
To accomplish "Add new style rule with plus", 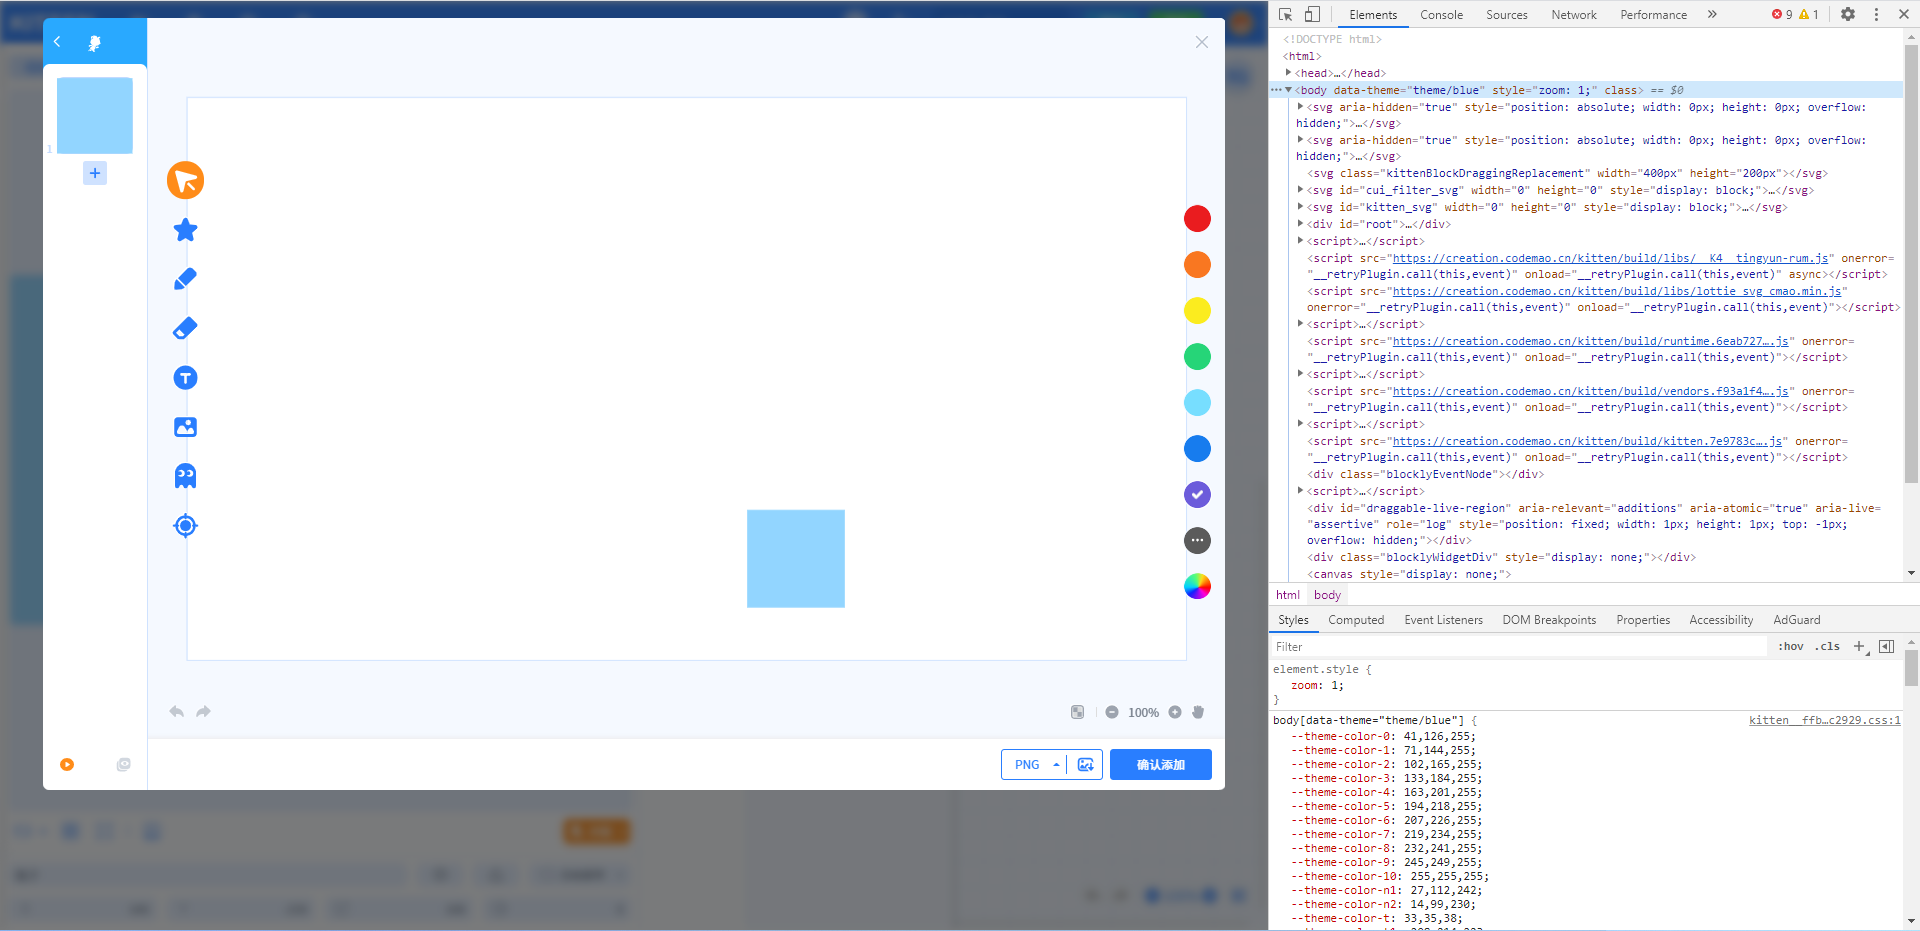I will [1859, 647].
